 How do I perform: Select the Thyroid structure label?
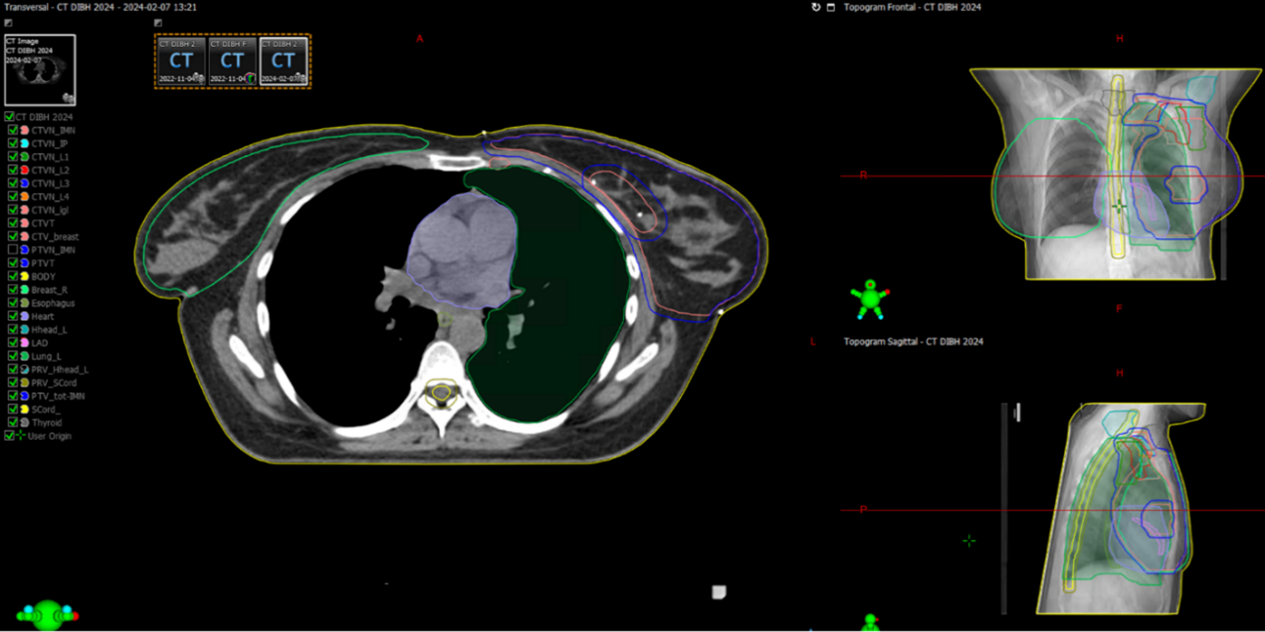coord(46,423)
